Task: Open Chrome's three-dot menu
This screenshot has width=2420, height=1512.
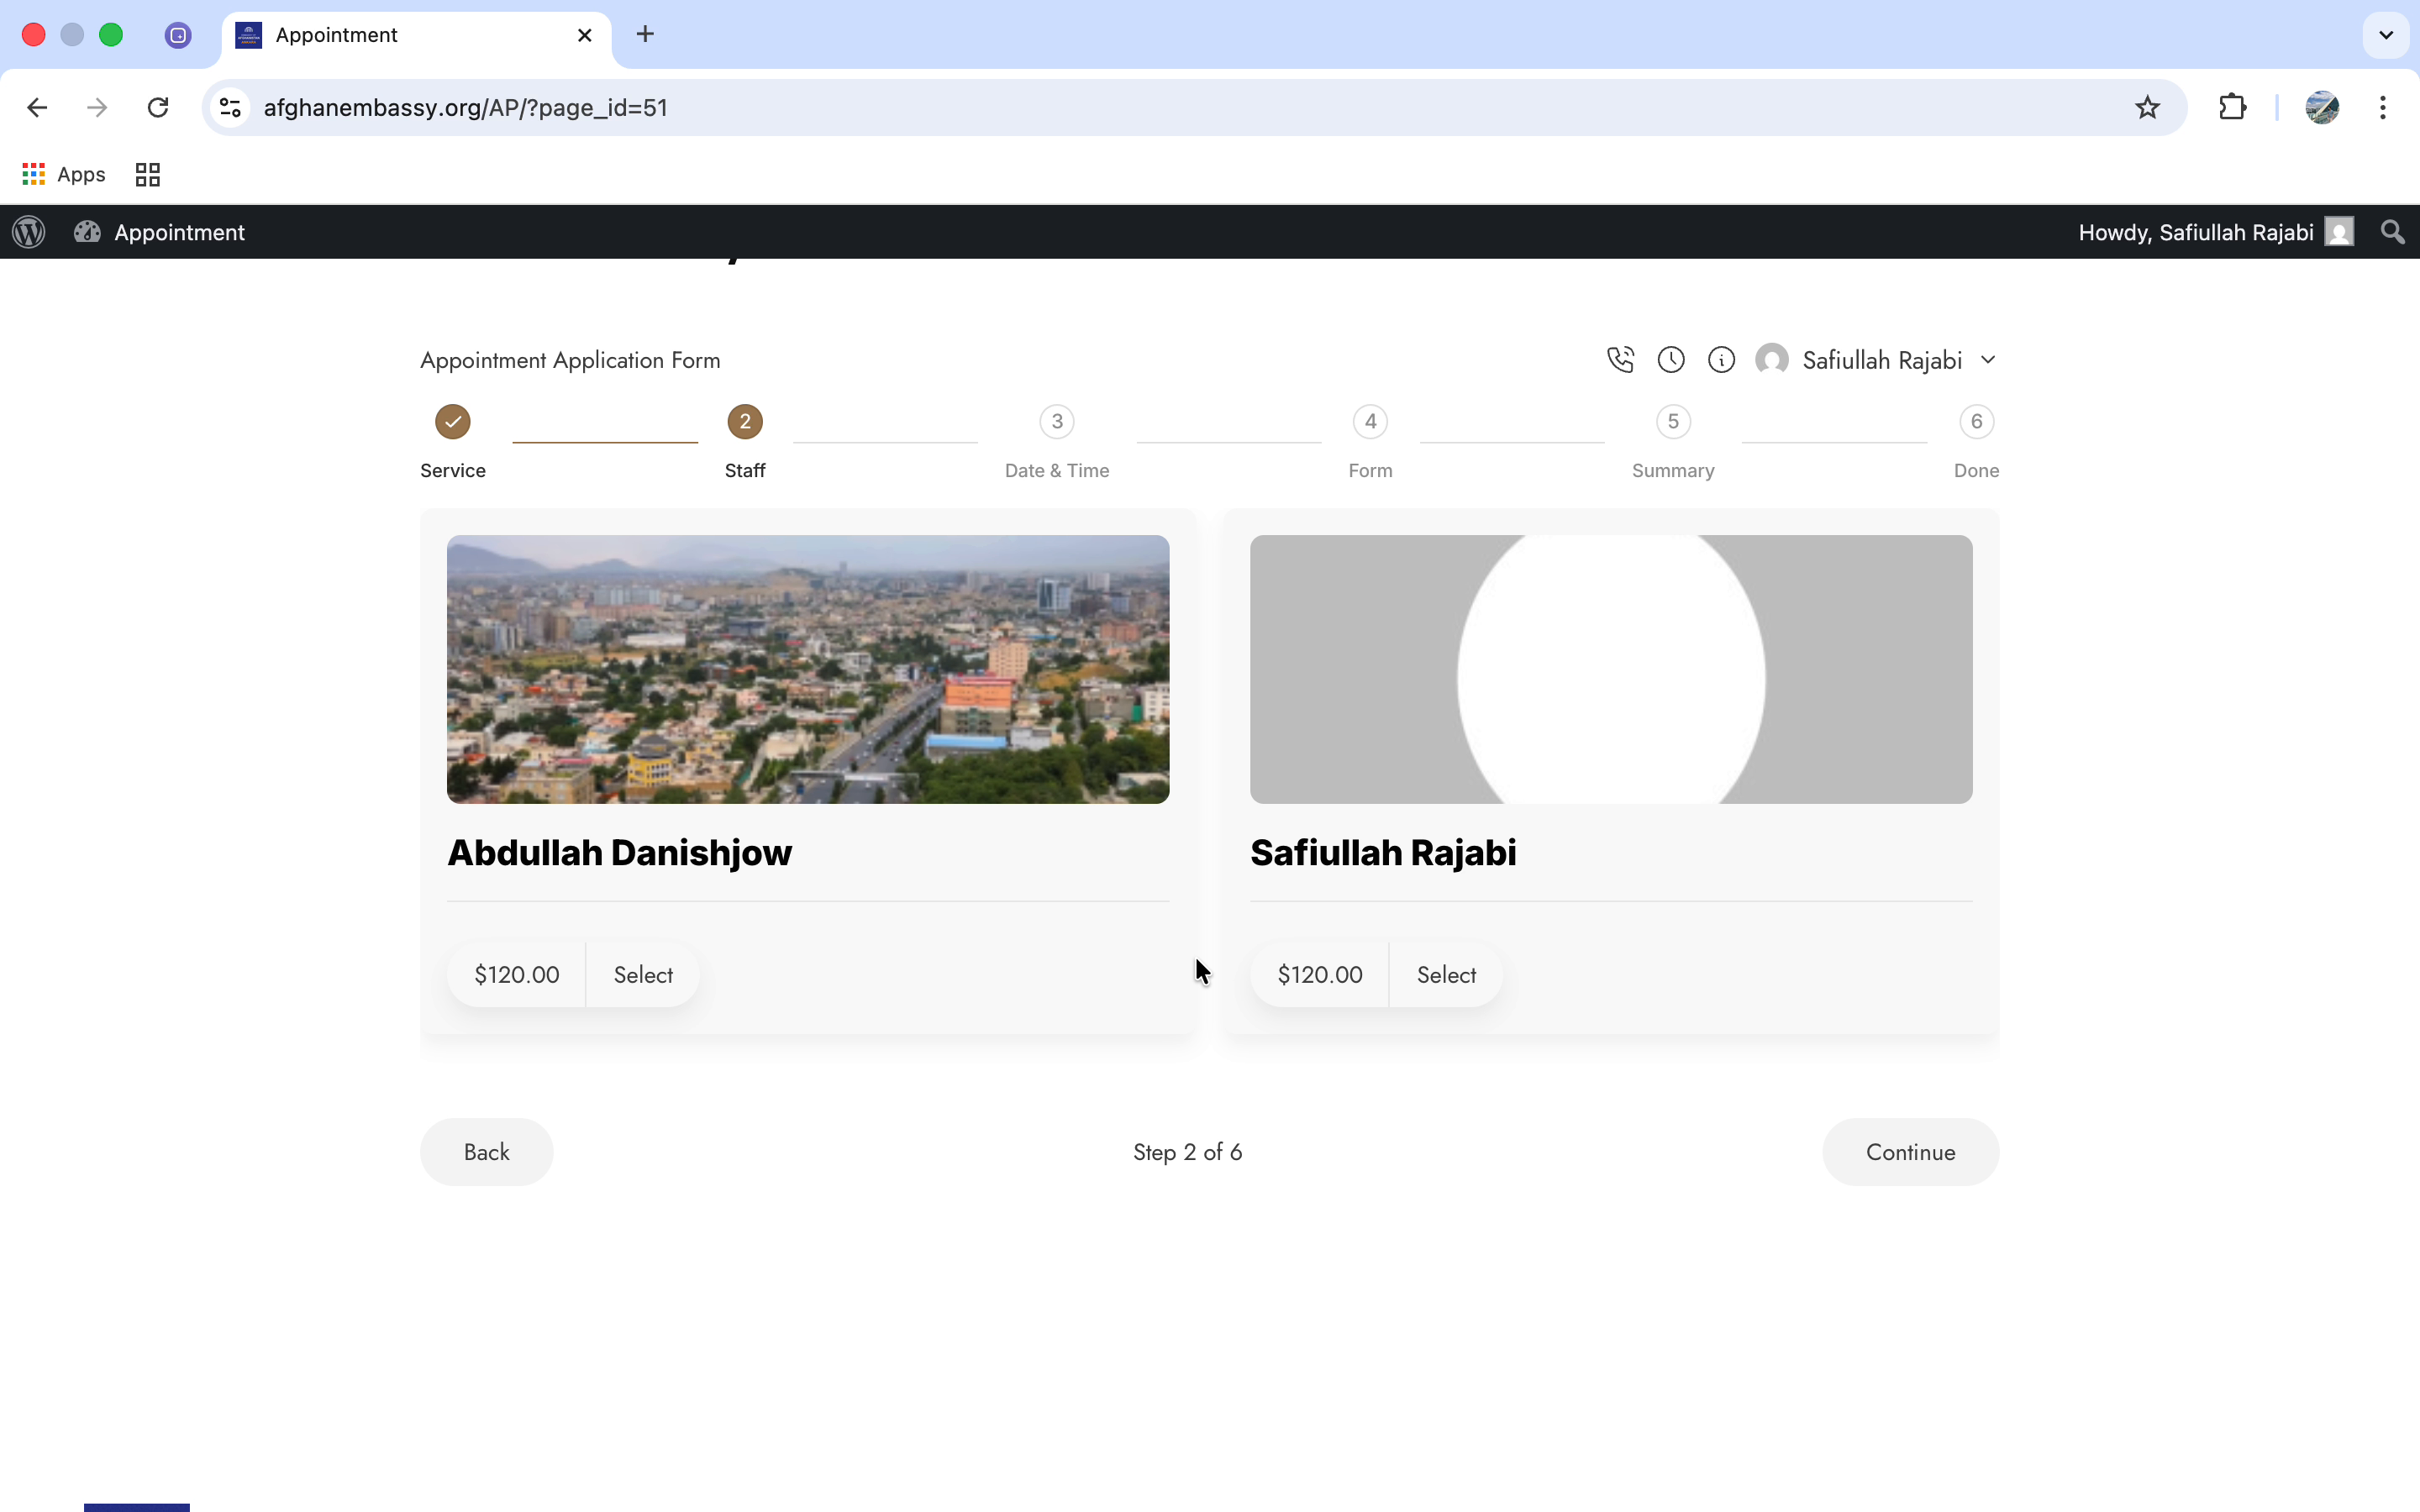Action: pyautogui.click(x=2383, y=107)
